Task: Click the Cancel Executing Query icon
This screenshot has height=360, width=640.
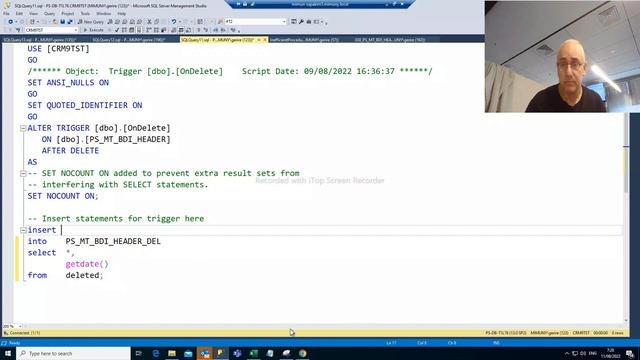Action: point(109,30)
